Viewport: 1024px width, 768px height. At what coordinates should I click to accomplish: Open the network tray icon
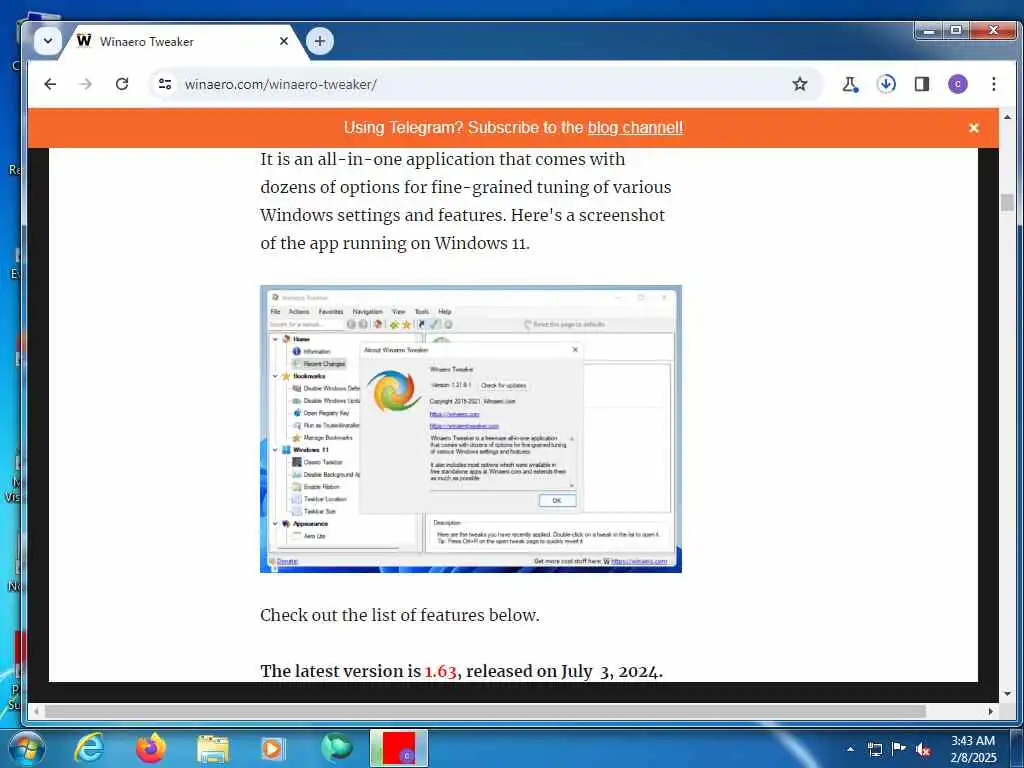875,749
